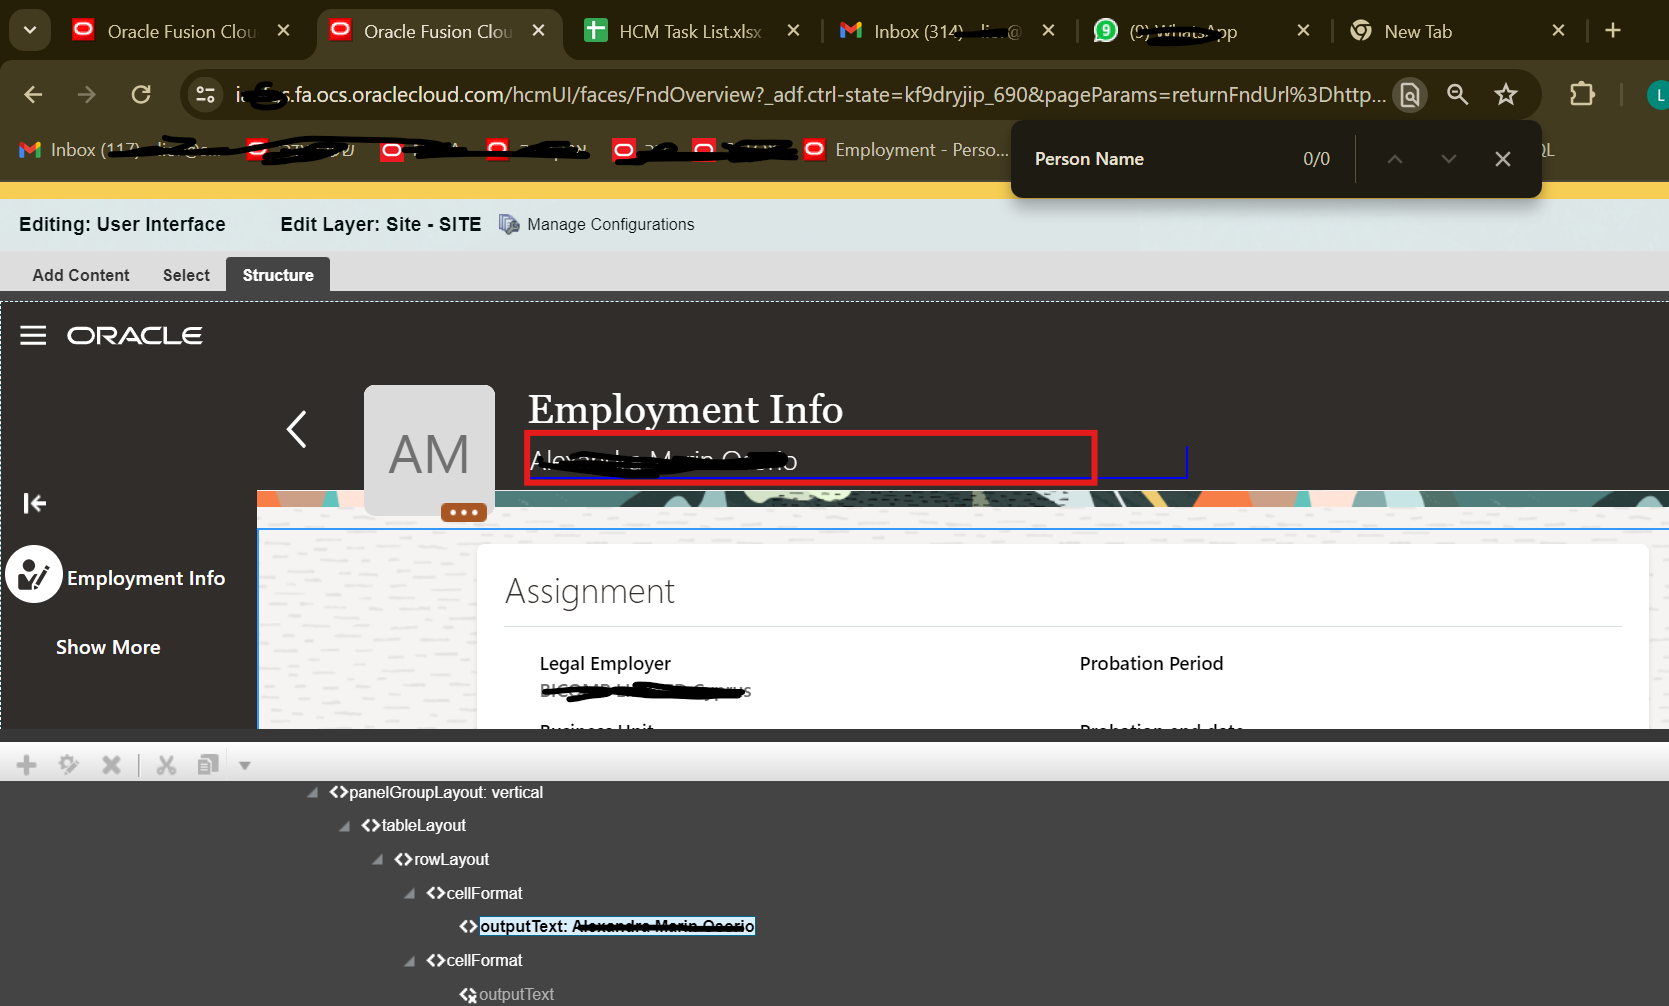This screenshot has width=1669, height=1006.
Task: View site information icon in address bar
Action: (205, 94)
